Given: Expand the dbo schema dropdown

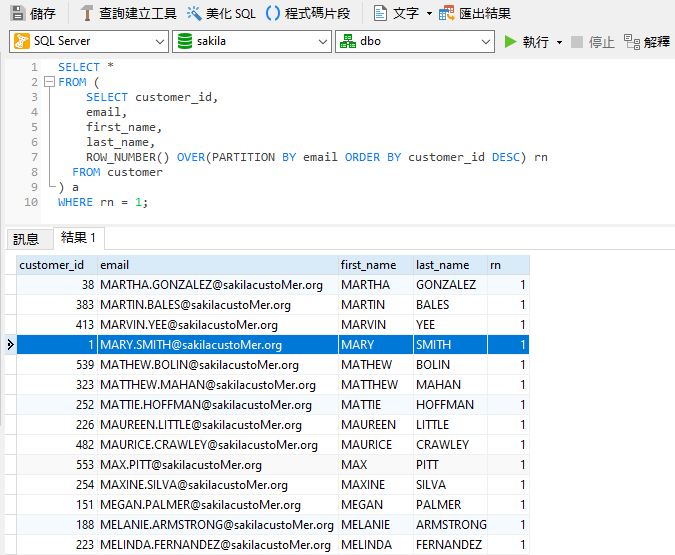Looking at the screenshot, I should click(485, 42).
